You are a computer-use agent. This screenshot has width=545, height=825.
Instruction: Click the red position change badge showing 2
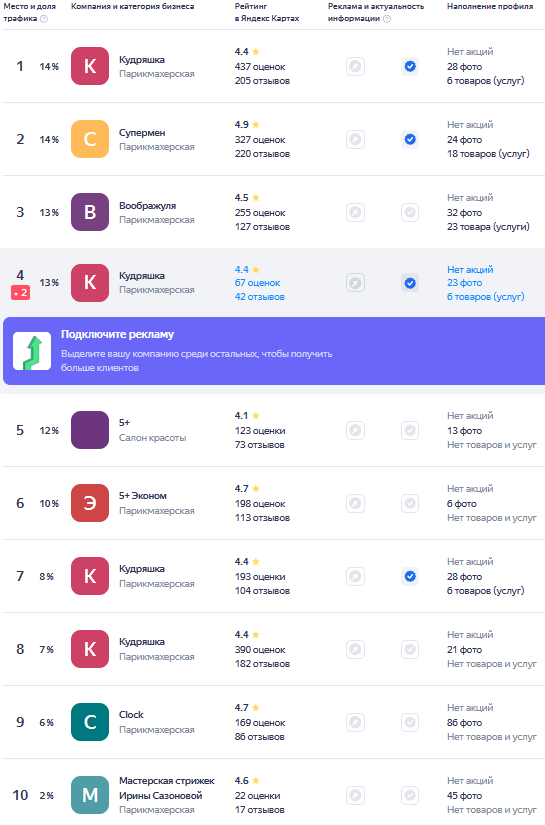[x=21, y=293]
